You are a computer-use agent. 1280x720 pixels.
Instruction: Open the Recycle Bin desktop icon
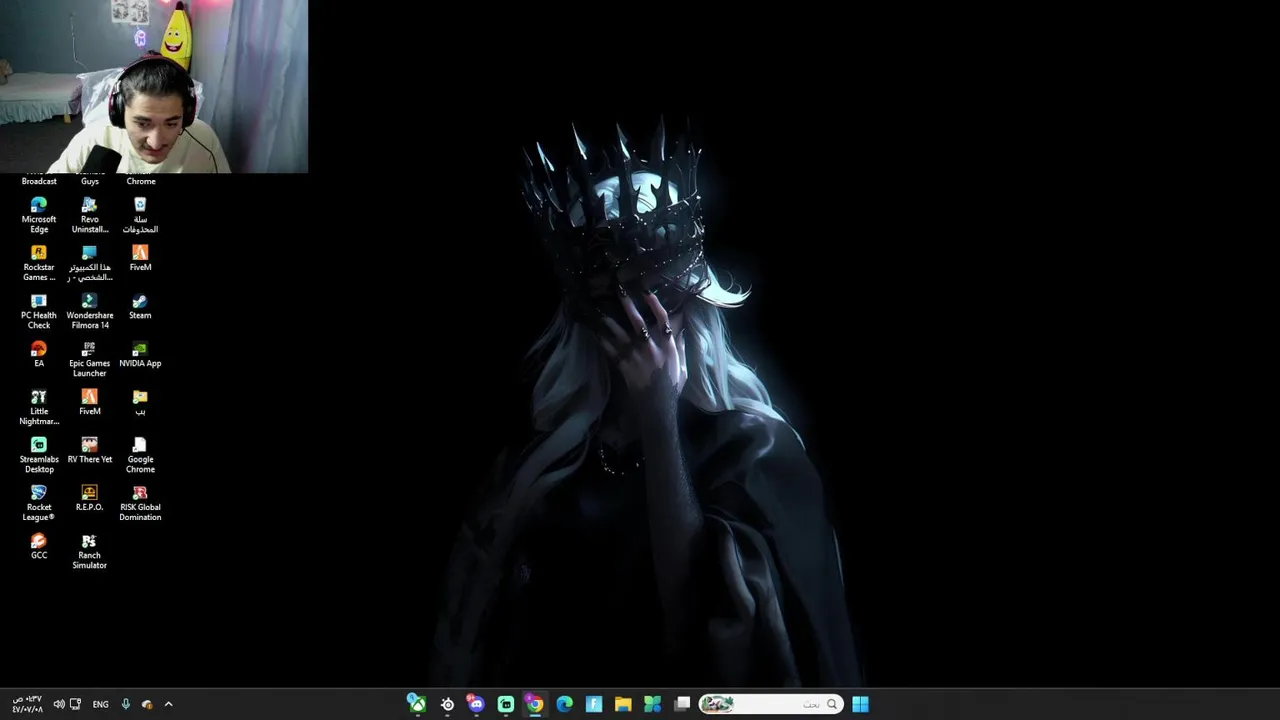[x=140, y=215]
